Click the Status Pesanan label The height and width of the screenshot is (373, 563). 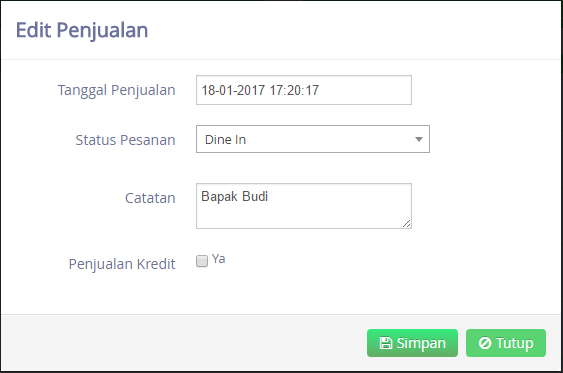[125, 140]
